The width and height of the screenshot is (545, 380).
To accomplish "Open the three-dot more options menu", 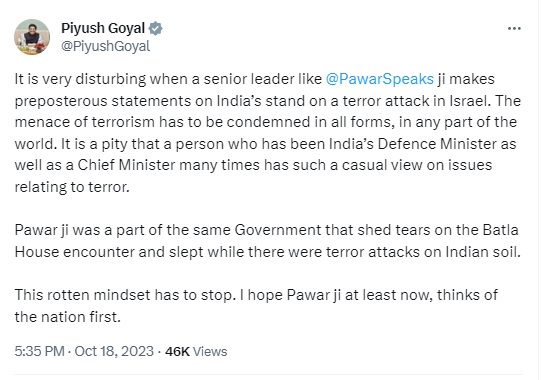I will [514, 29].
